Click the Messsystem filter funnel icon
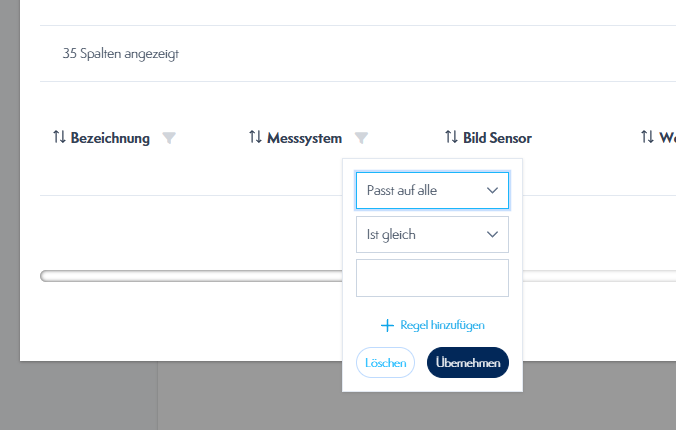676x430 pixels. [x=361, y=138]
